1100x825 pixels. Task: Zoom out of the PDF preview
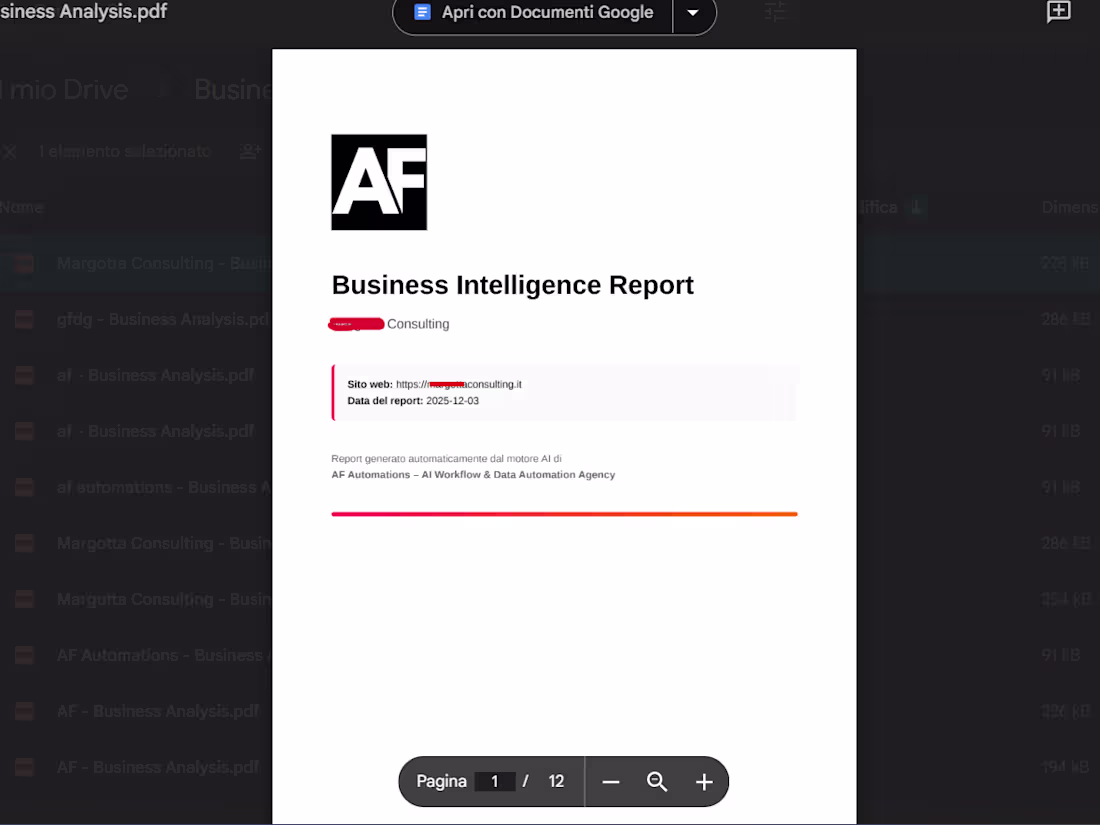(610, 781)
